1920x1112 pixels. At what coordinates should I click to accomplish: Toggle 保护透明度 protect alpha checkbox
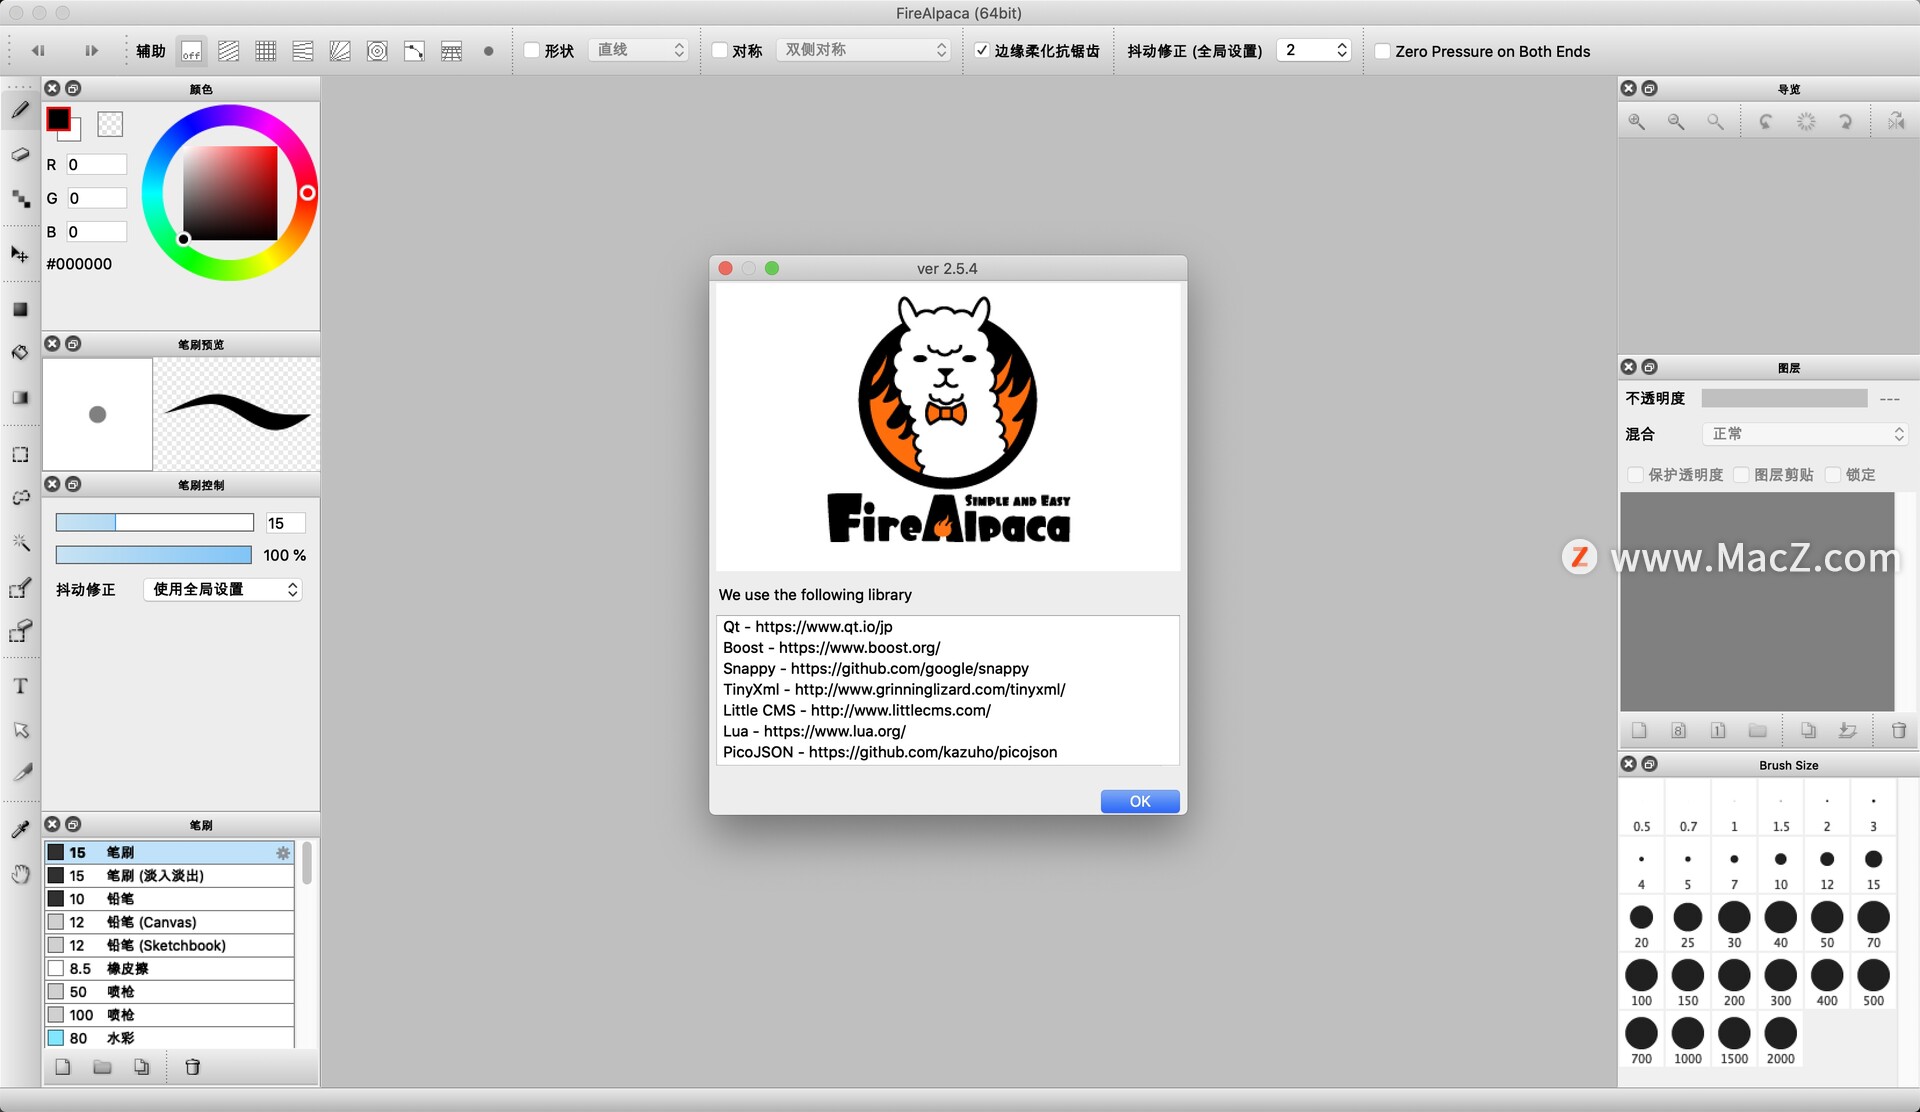click(1635, 475)
